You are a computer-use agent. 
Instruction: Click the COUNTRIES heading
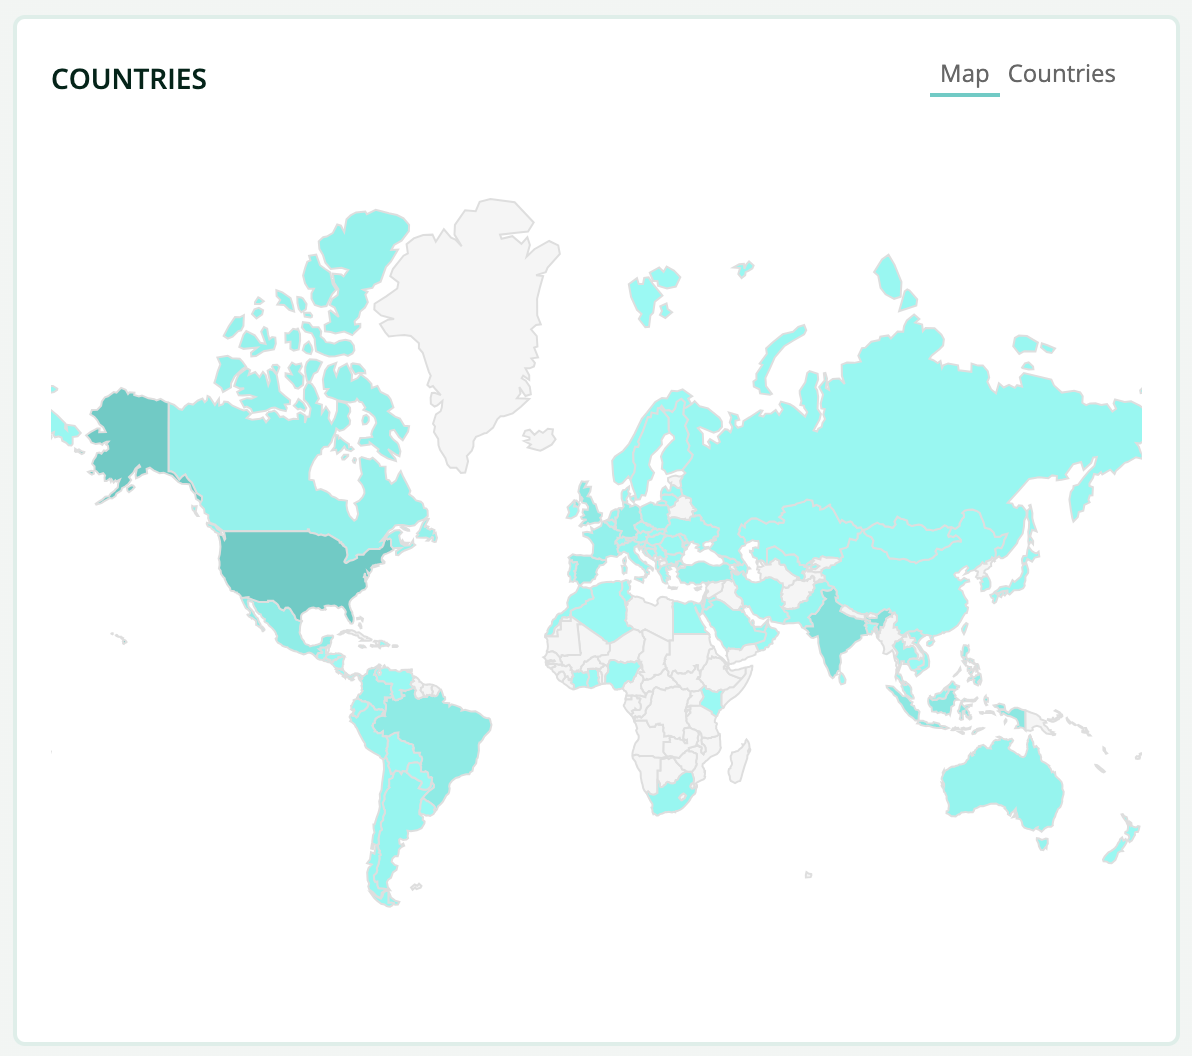point(127,78)
